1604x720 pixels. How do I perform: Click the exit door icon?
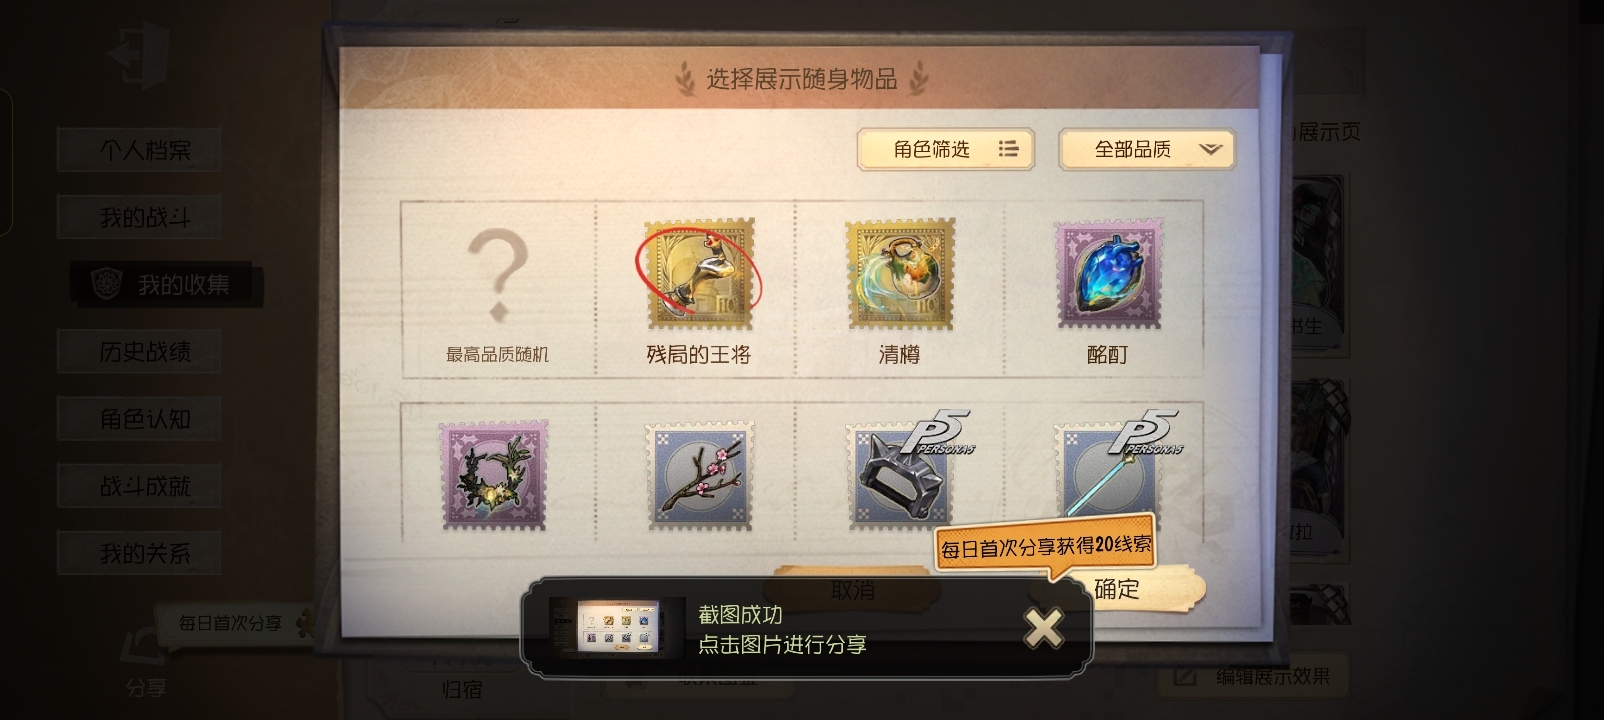click(x=141, y=56)
